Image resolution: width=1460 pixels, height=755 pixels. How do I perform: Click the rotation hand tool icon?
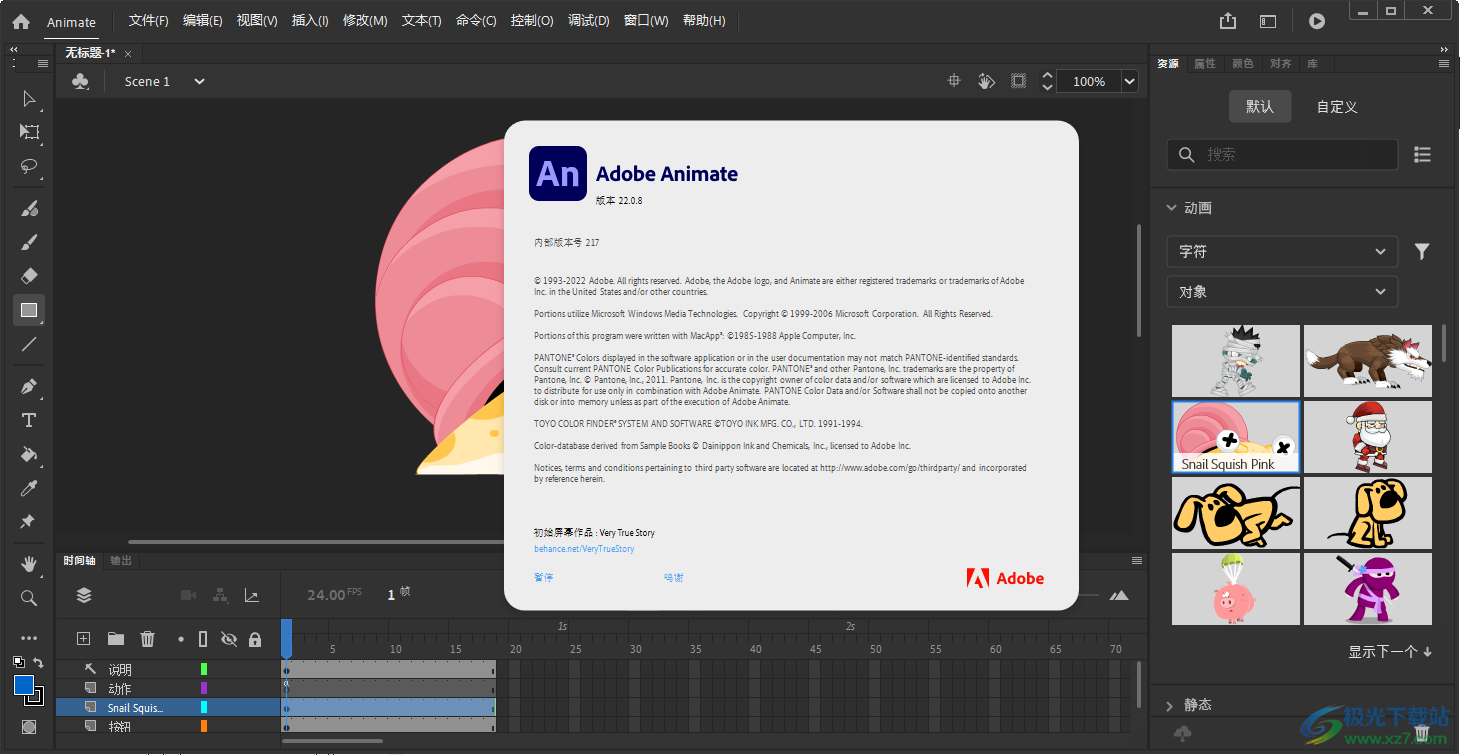(986, 81)
